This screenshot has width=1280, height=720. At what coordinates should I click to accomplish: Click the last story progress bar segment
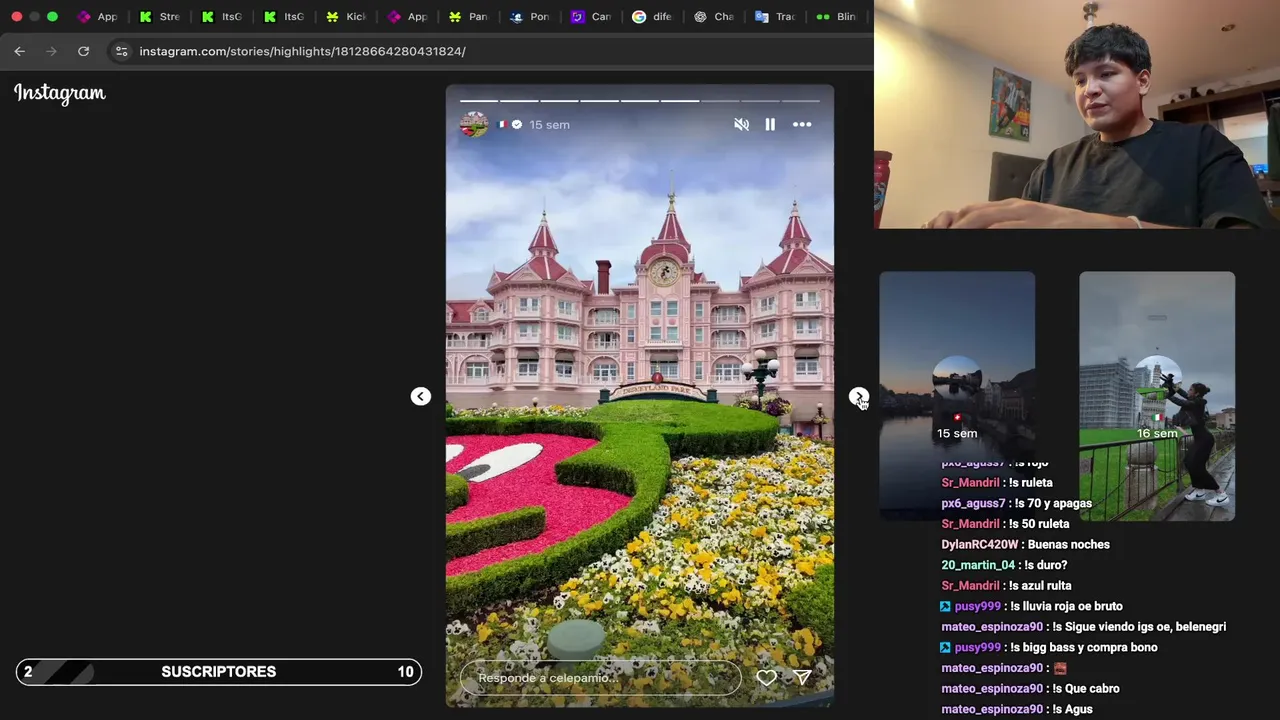(x=801, y=100)
